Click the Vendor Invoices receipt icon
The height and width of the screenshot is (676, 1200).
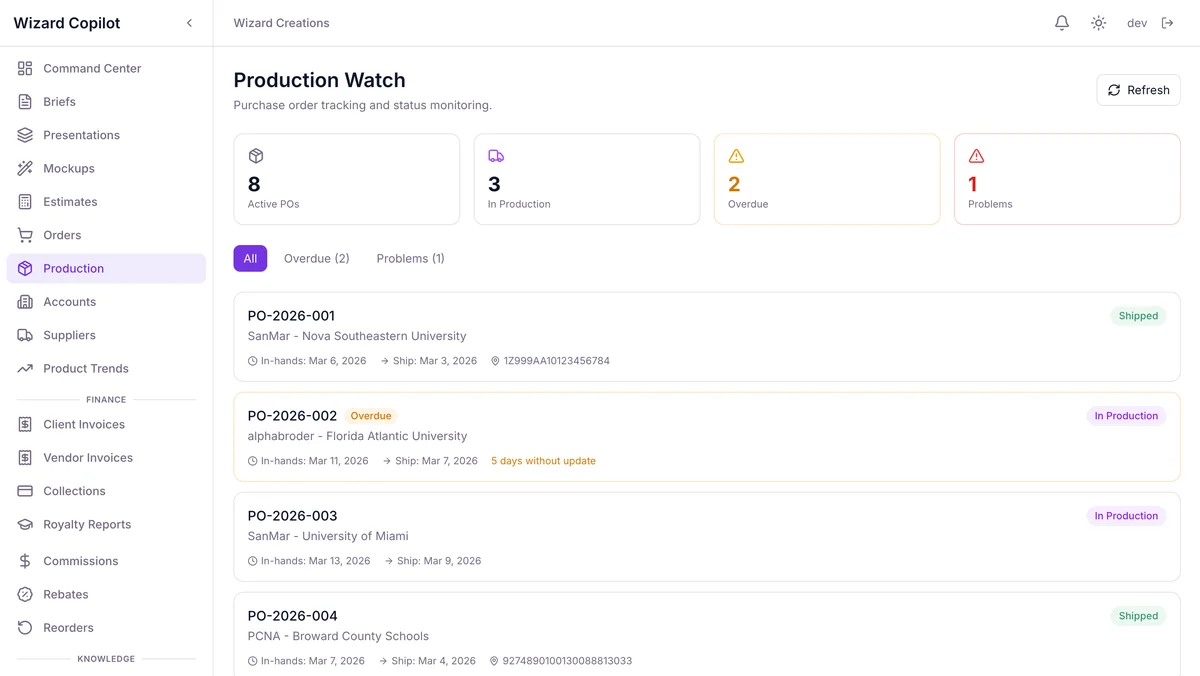coord(25,458)
